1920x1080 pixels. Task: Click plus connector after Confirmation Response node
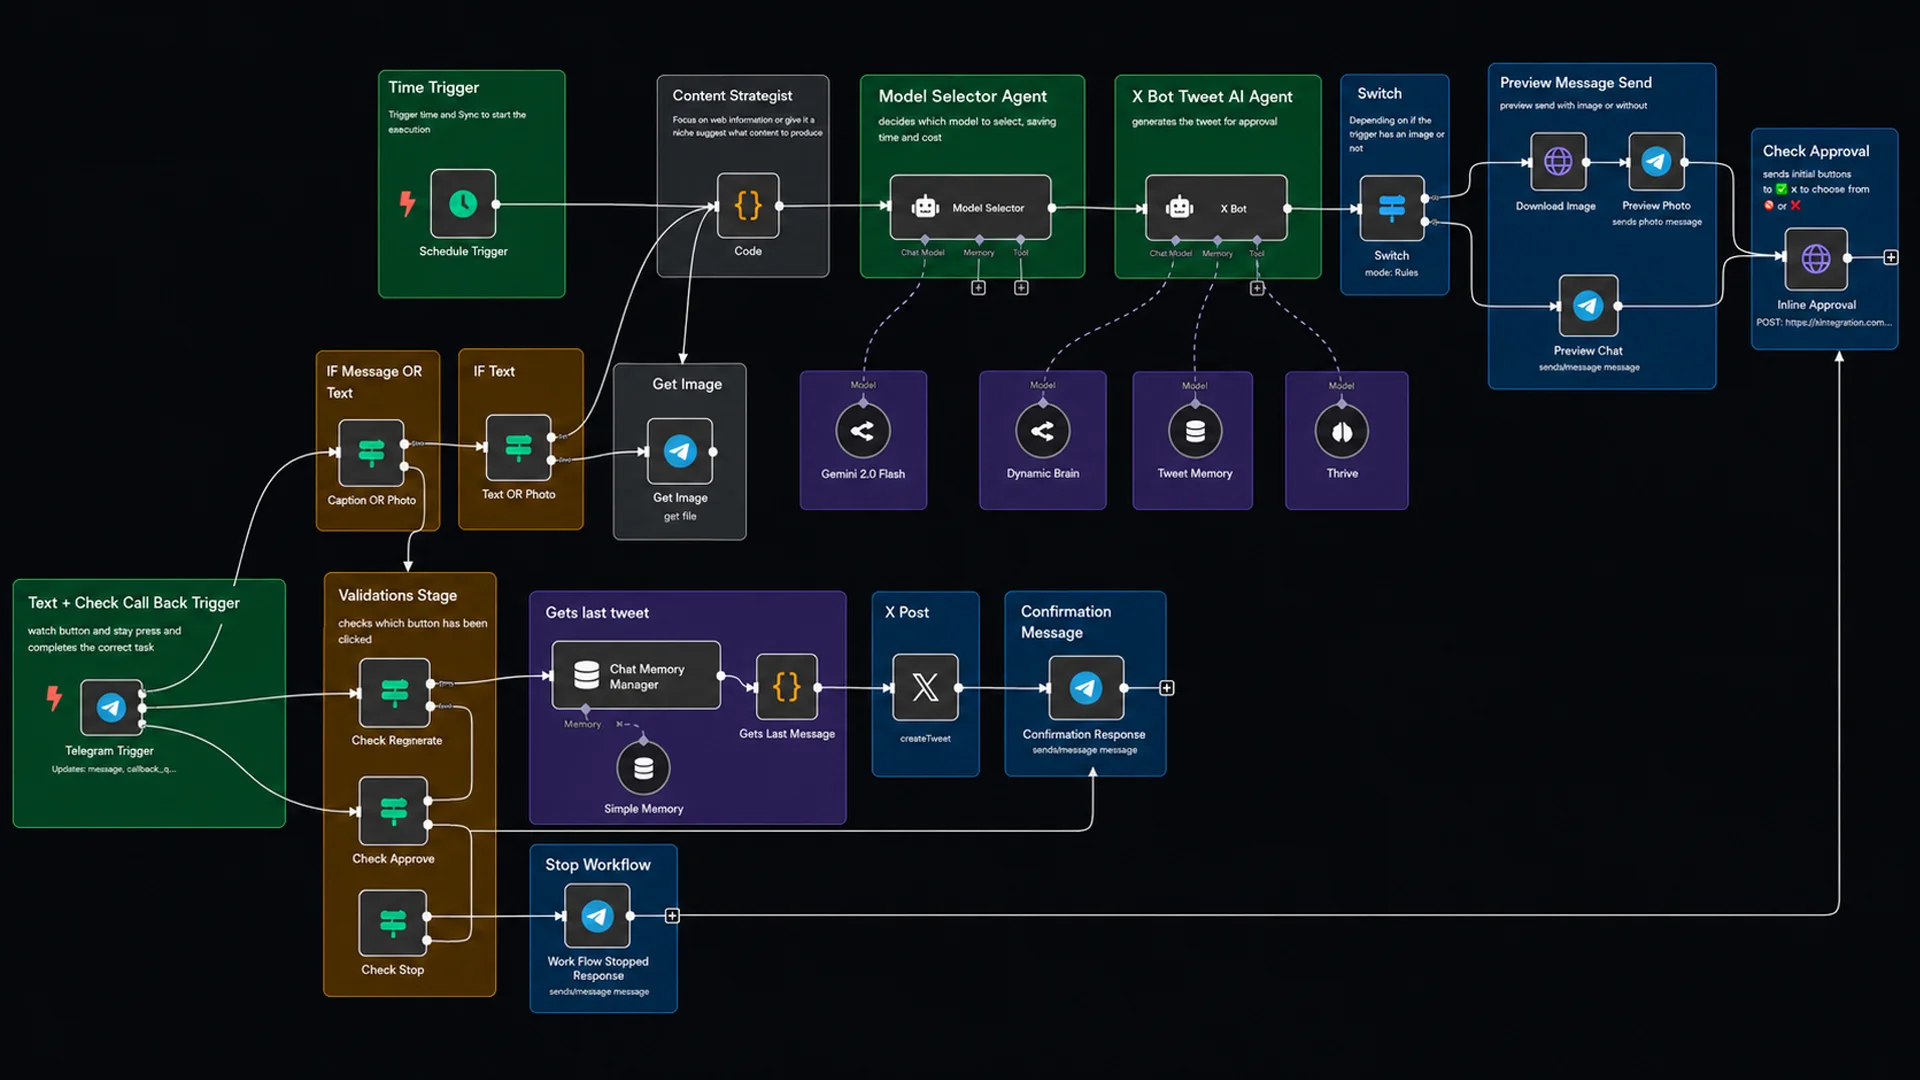pos(1167,688)
